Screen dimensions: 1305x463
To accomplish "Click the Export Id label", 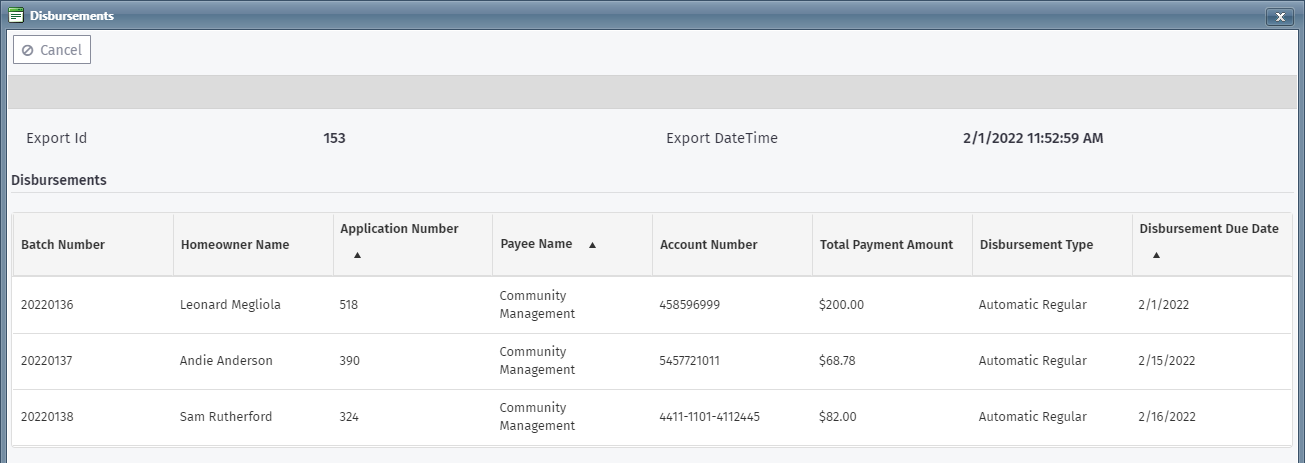I will [57, 139].
